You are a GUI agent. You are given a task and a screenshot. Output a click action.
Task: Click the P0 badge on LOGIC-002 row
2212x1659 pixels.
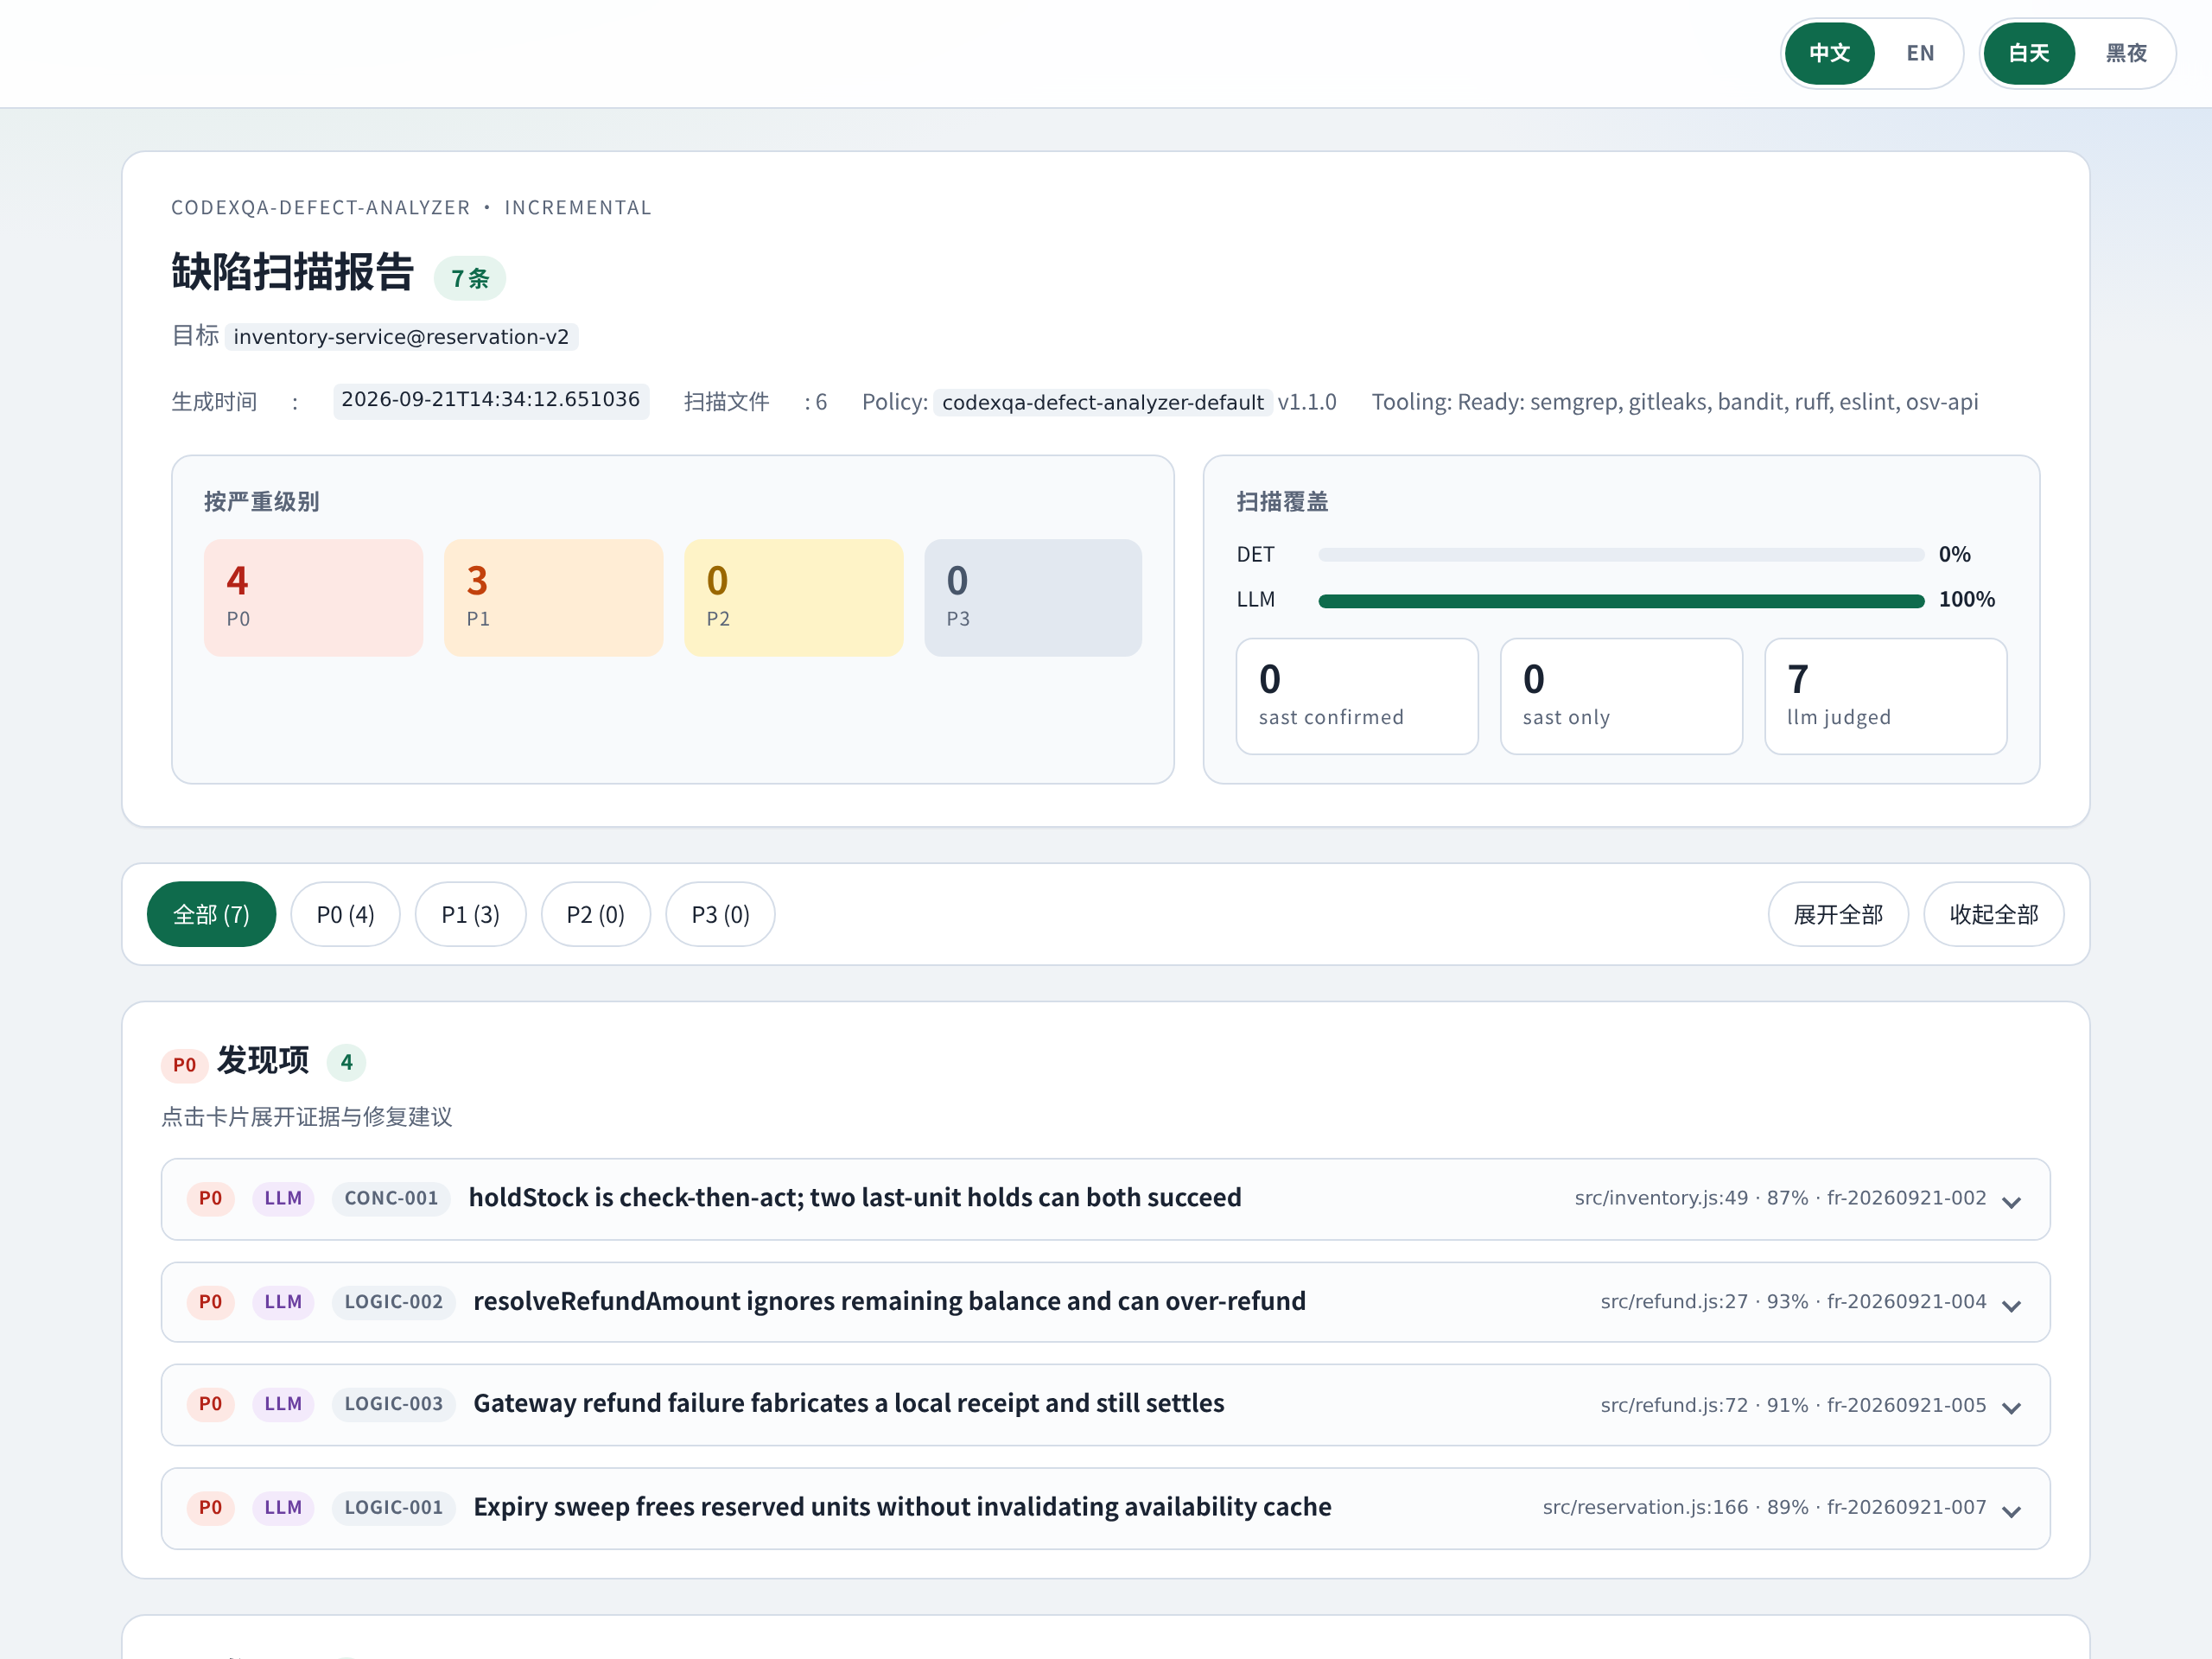click(210, 1302)
